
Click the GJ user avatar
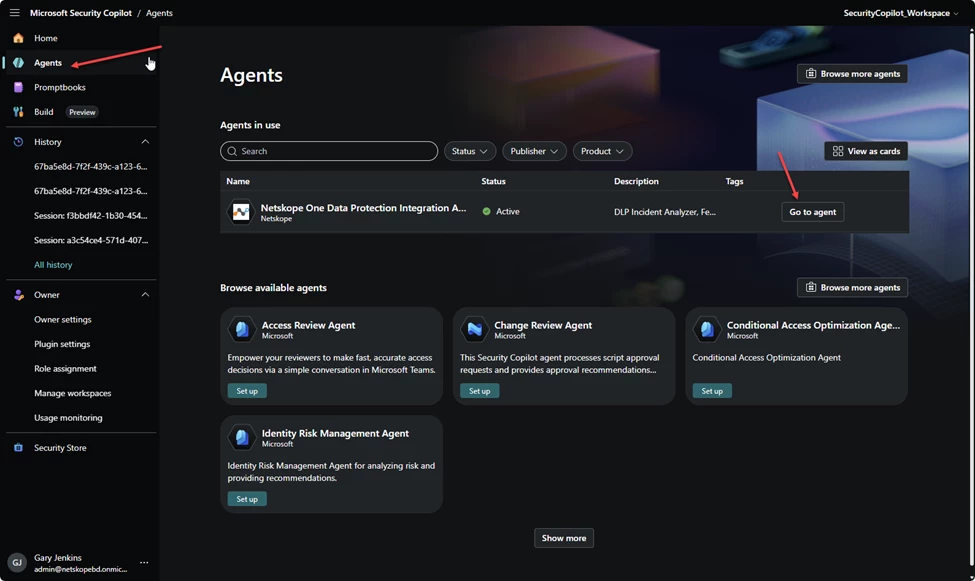(17, 562)
